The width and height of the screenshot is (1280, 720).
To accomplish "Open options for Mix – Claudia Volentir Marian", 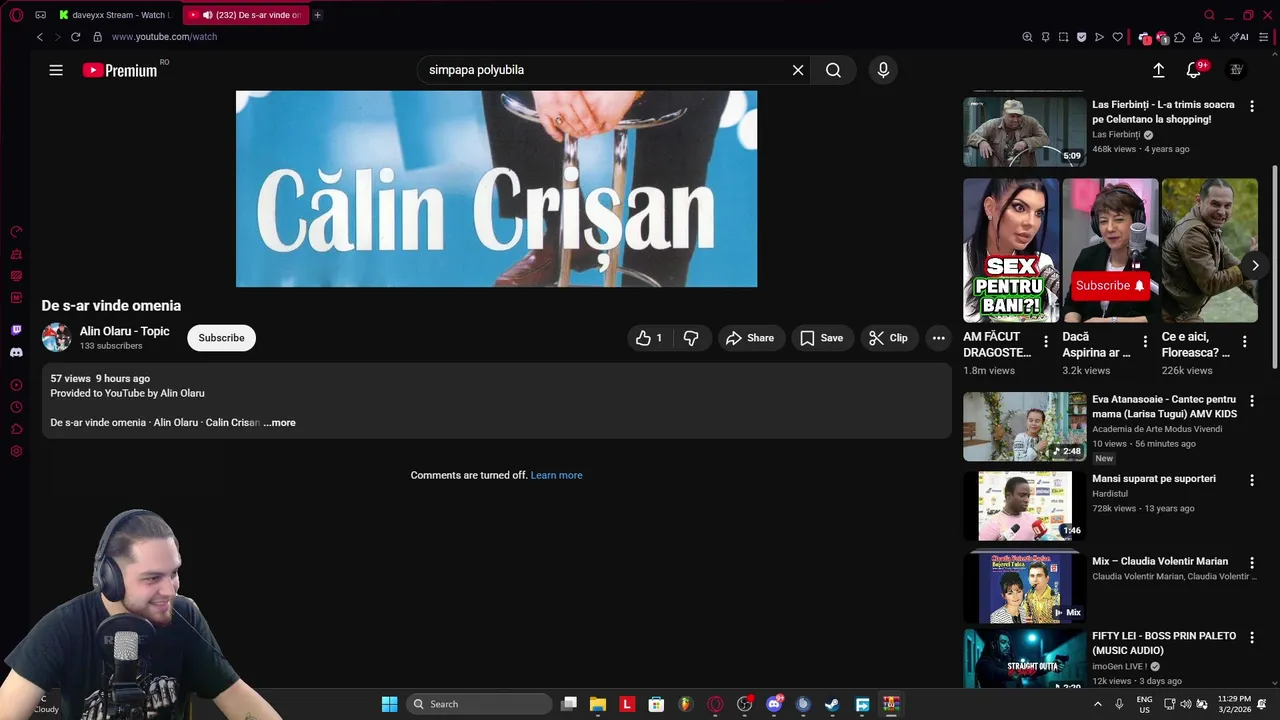I will (1251, 563).
